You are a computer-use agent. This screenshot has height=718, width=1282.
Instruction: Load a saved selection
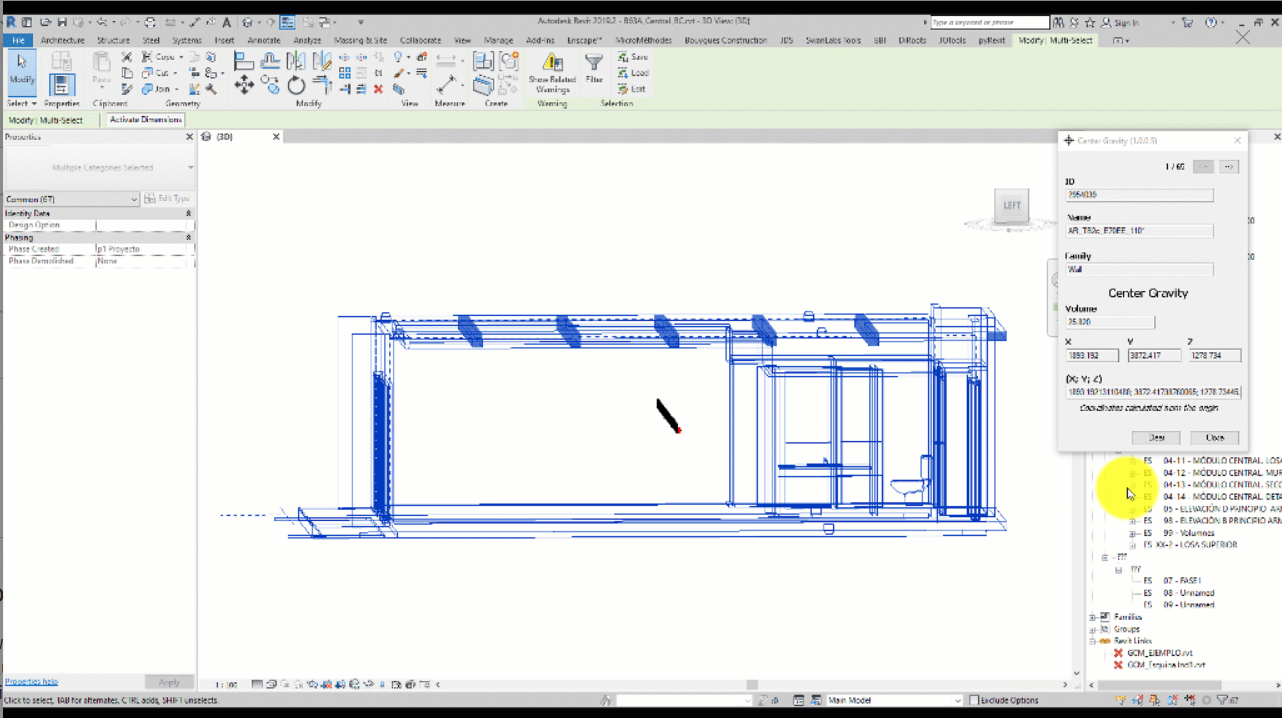[632, 73]
